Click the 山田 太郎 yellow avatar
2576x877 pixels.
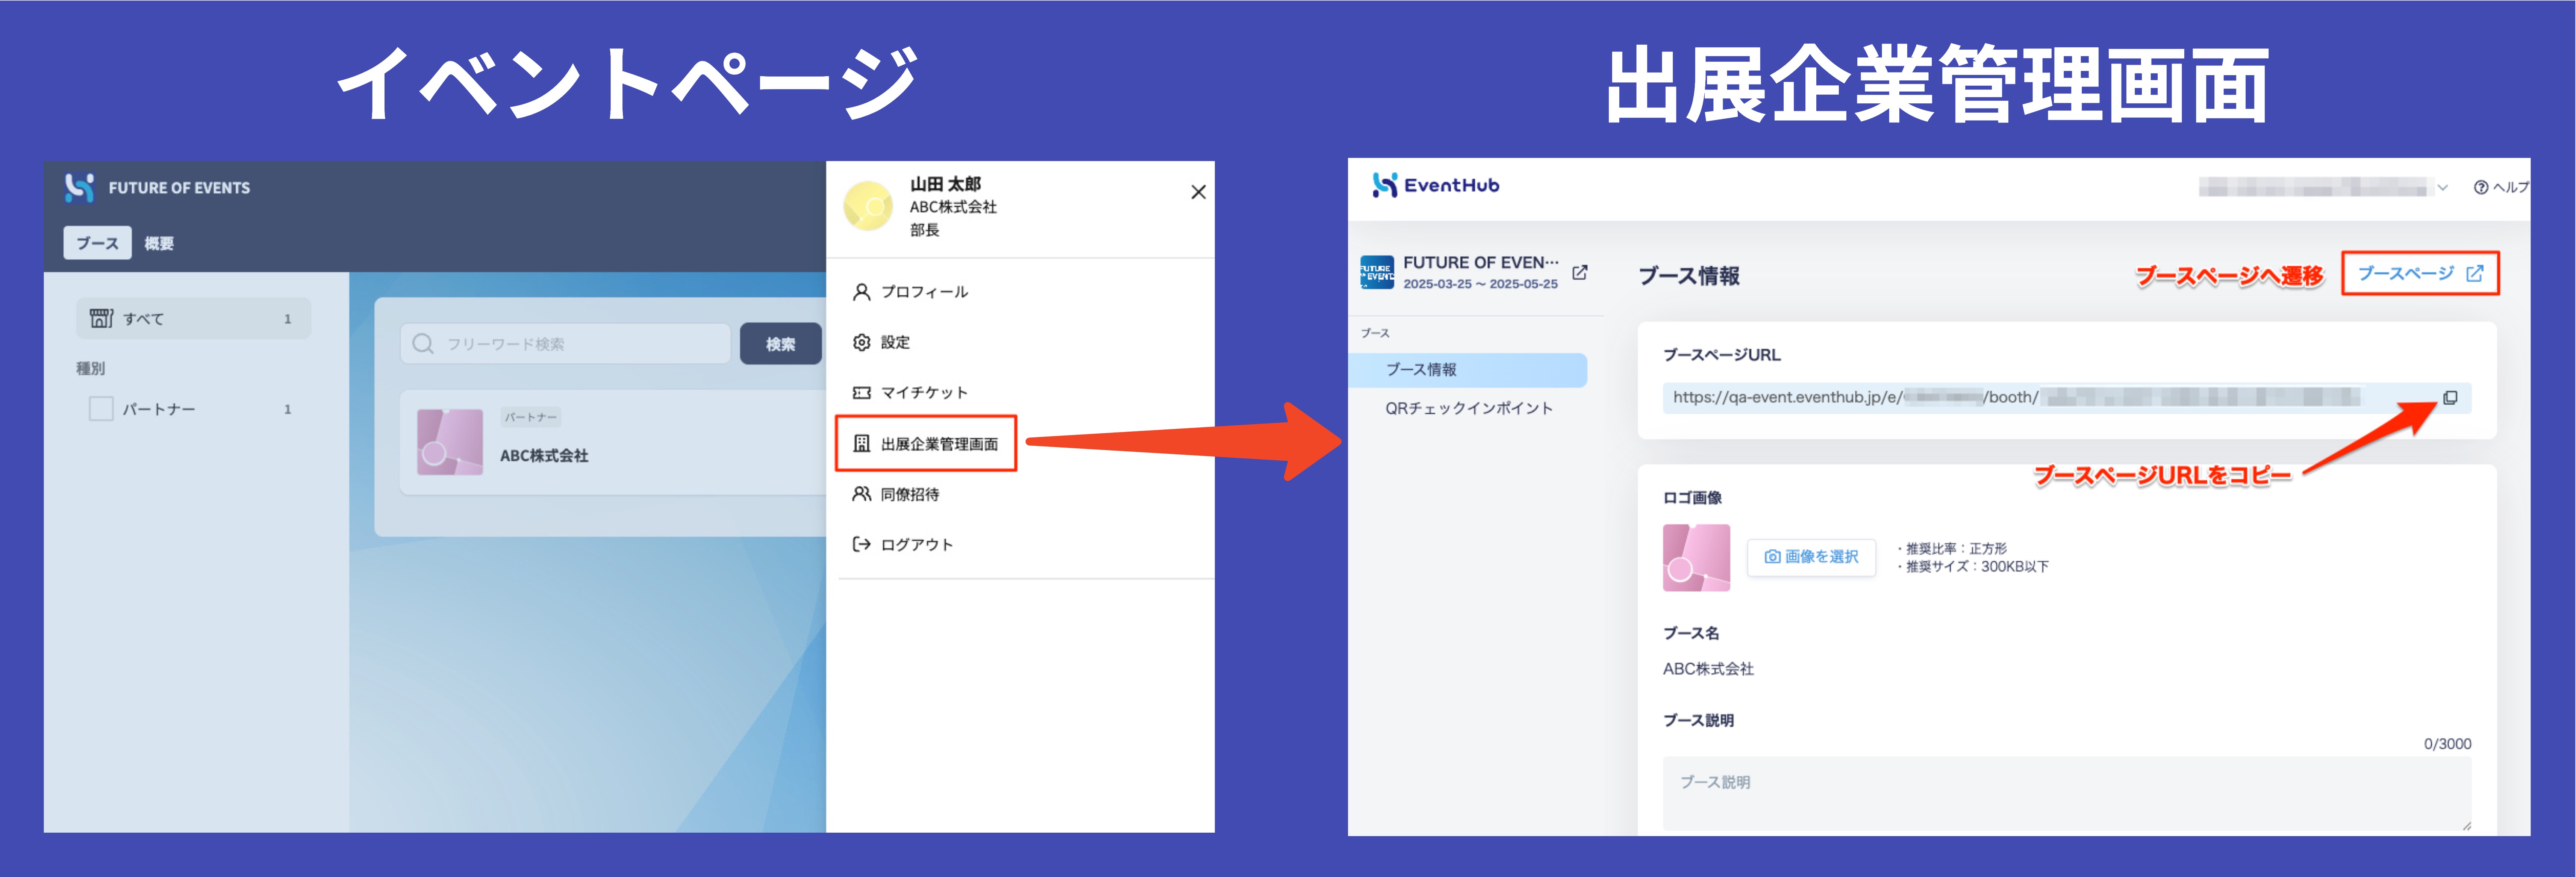[868, 205]
